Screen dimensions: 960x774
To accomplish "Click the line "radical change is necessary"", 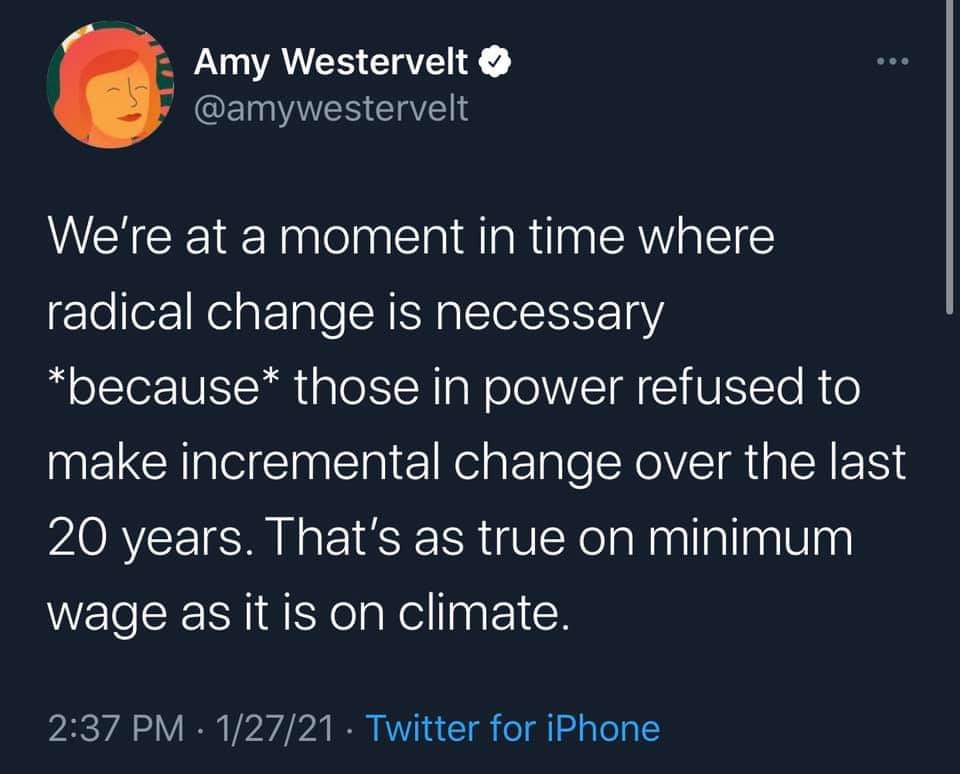I will pyautogui.click(x=355, y=315).
